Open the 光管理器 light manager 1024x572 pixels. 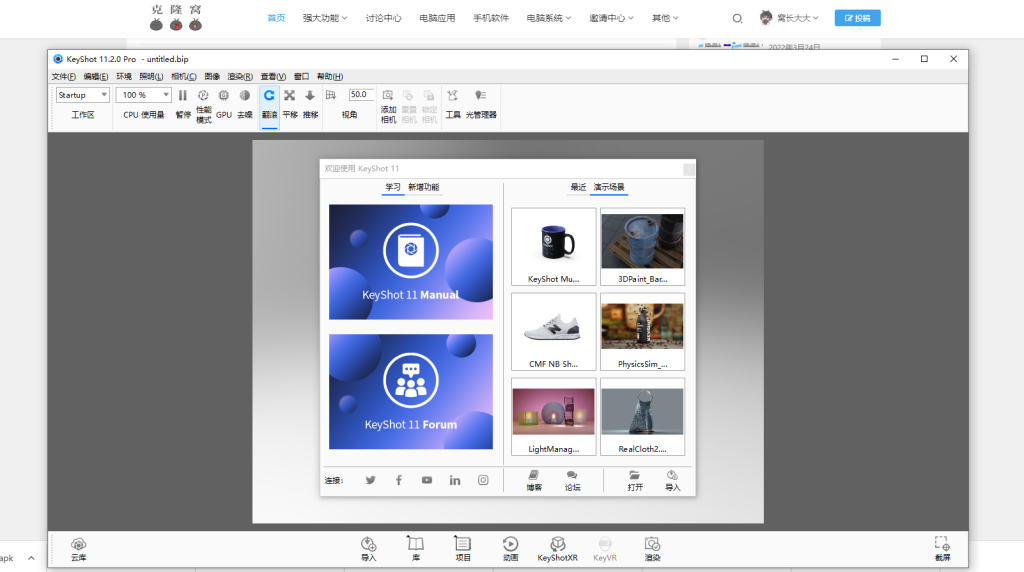tap(481, 104)
